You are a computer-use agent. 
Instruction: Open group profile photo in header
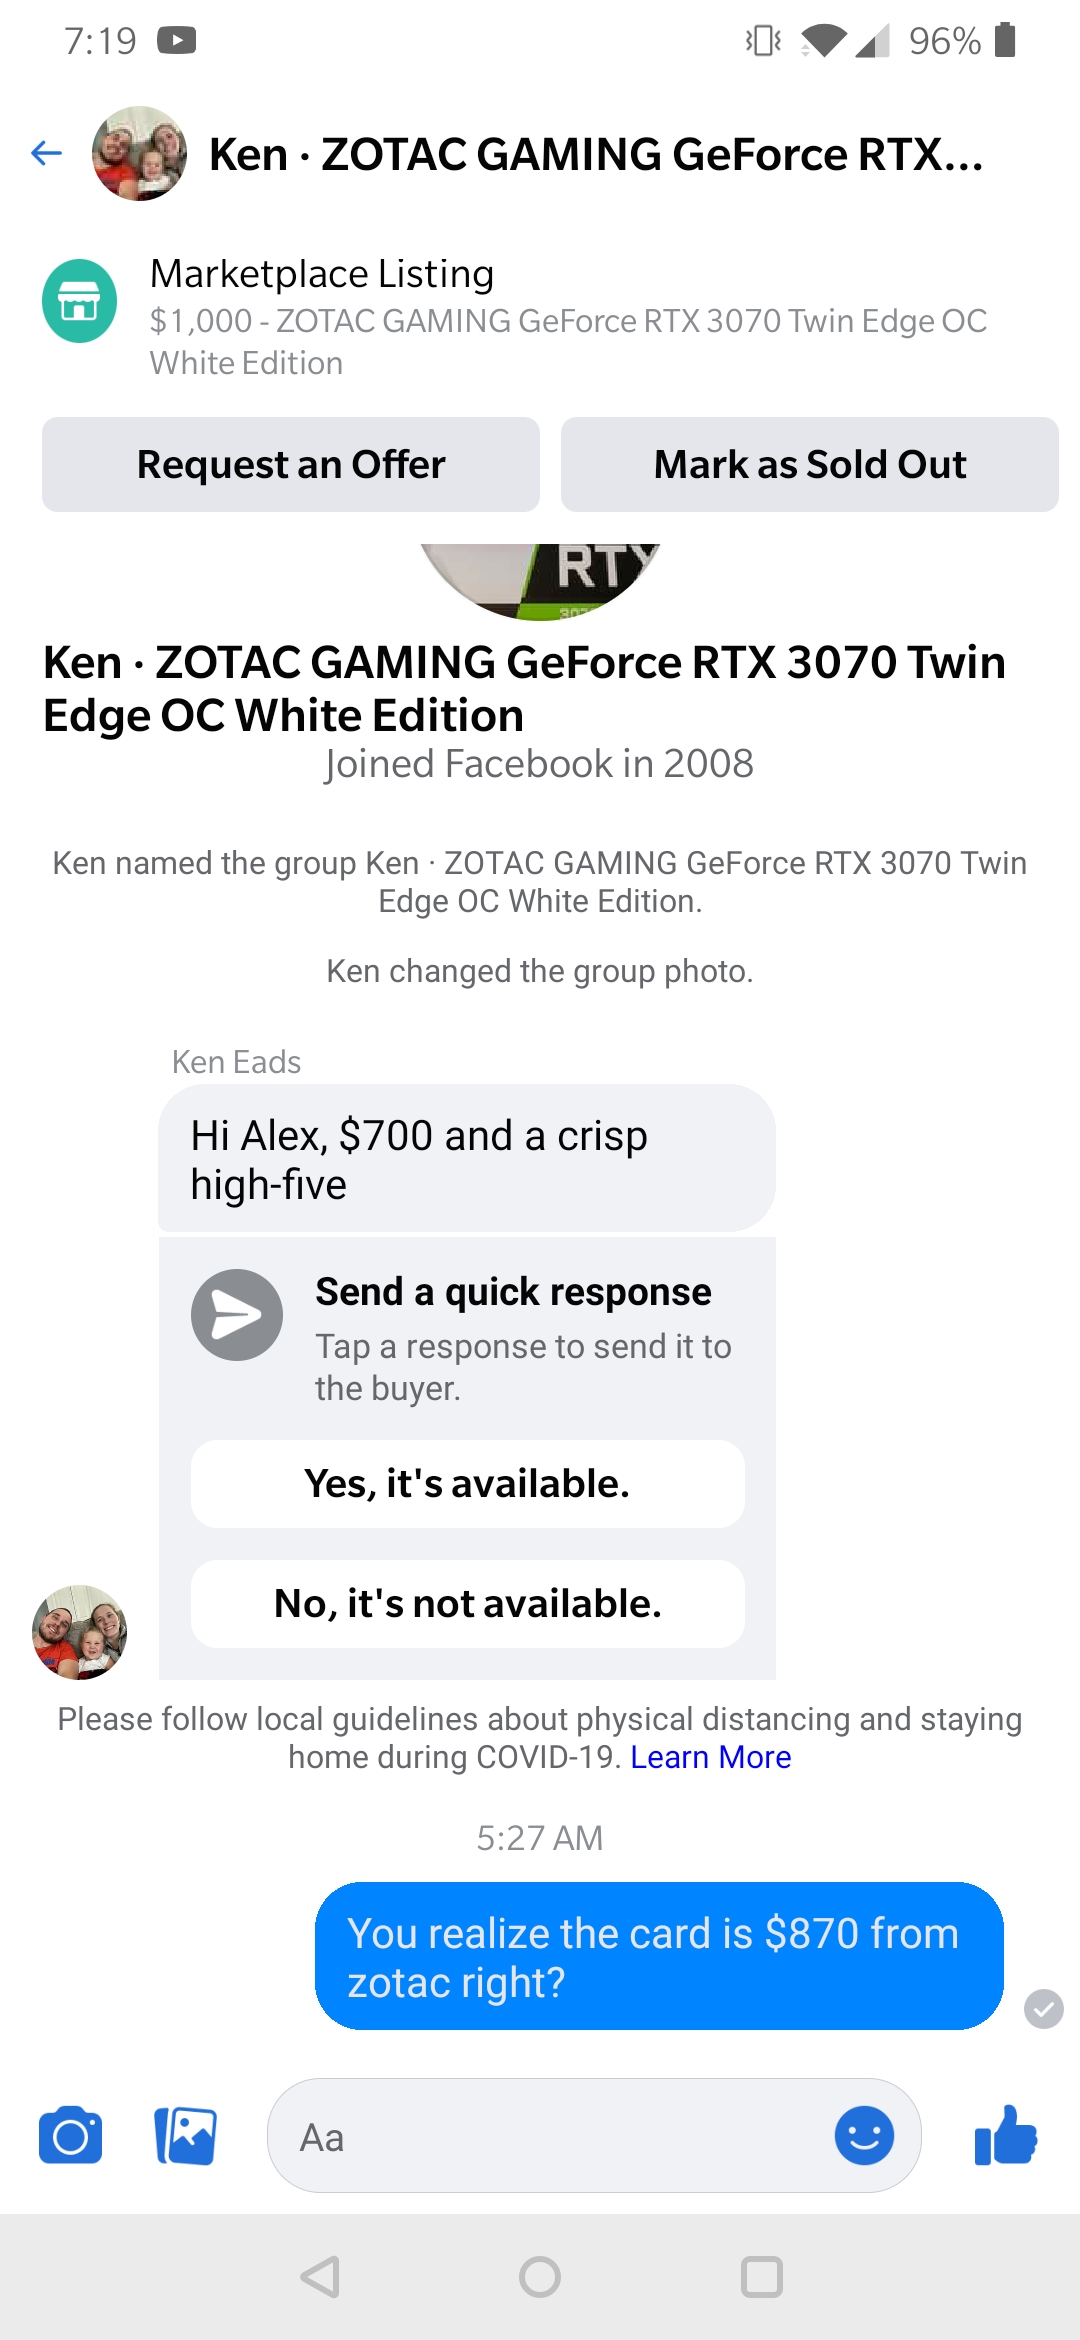click(x=139, y=153)
